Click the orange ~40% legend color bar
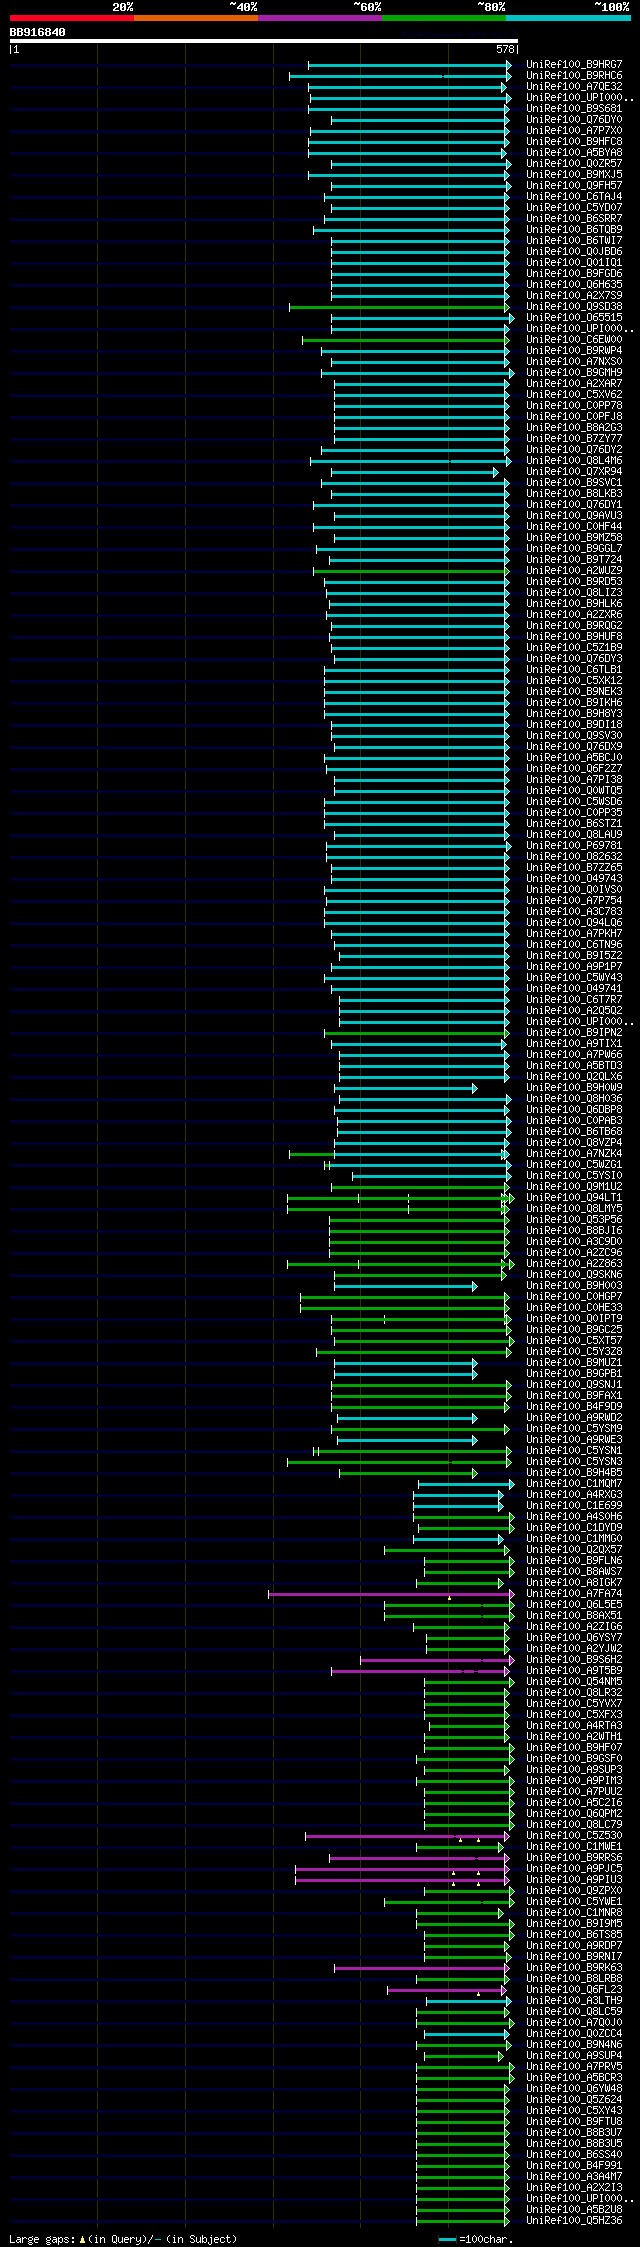Viewport: 640px width, 2247px height. (x=196, y=18)
